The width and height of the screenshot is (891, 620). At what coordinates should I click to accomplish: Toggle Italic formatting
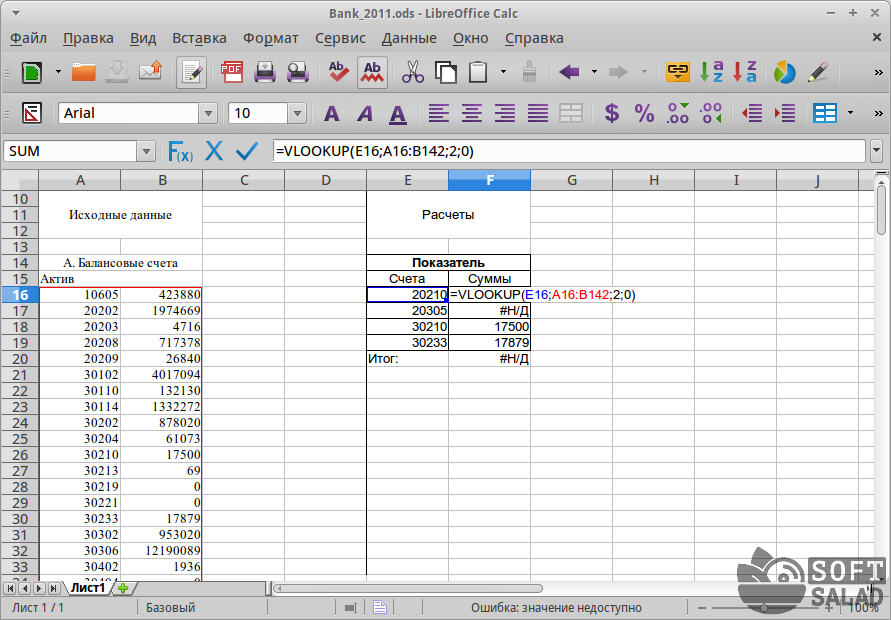pos(365,113)
